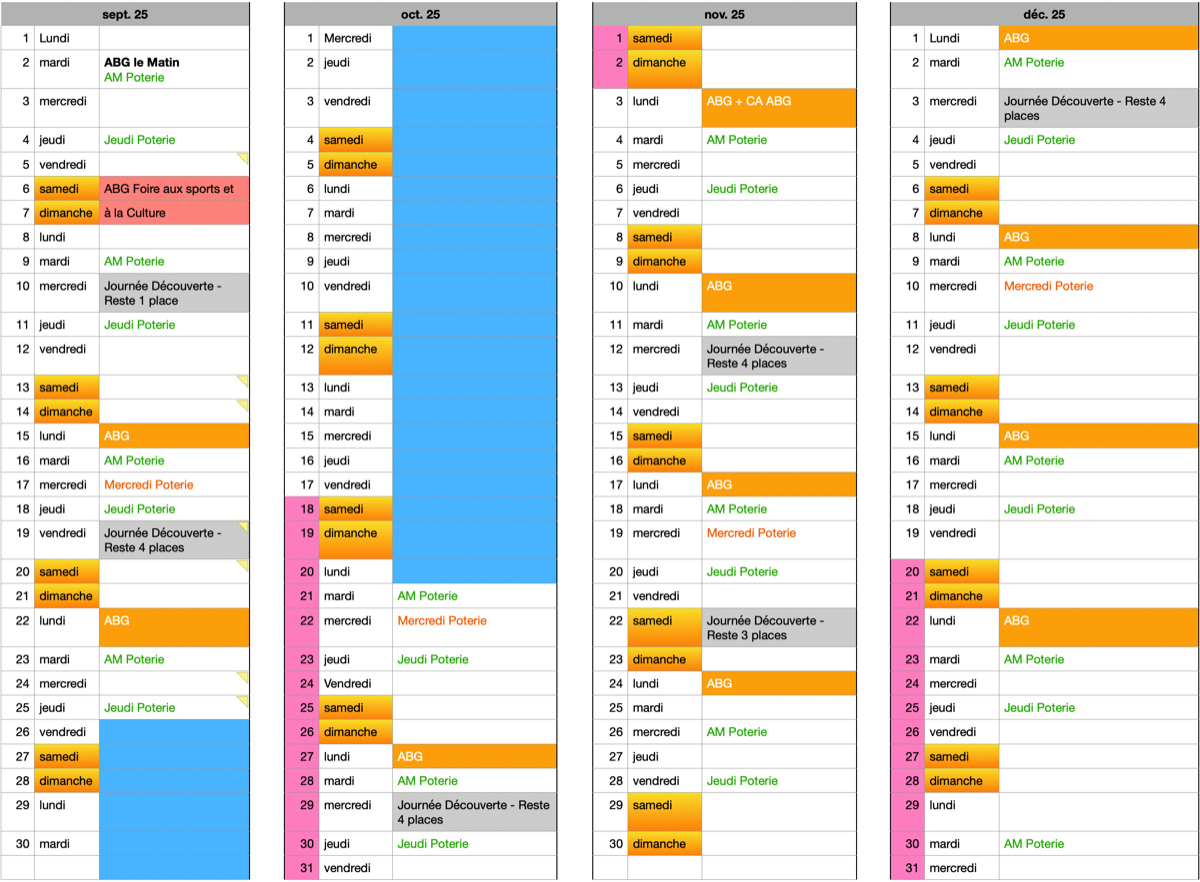Viewport: 1200px width, 882px height.
Task: Click "AM Poterie" on December 30
Action: (1034, 844)
